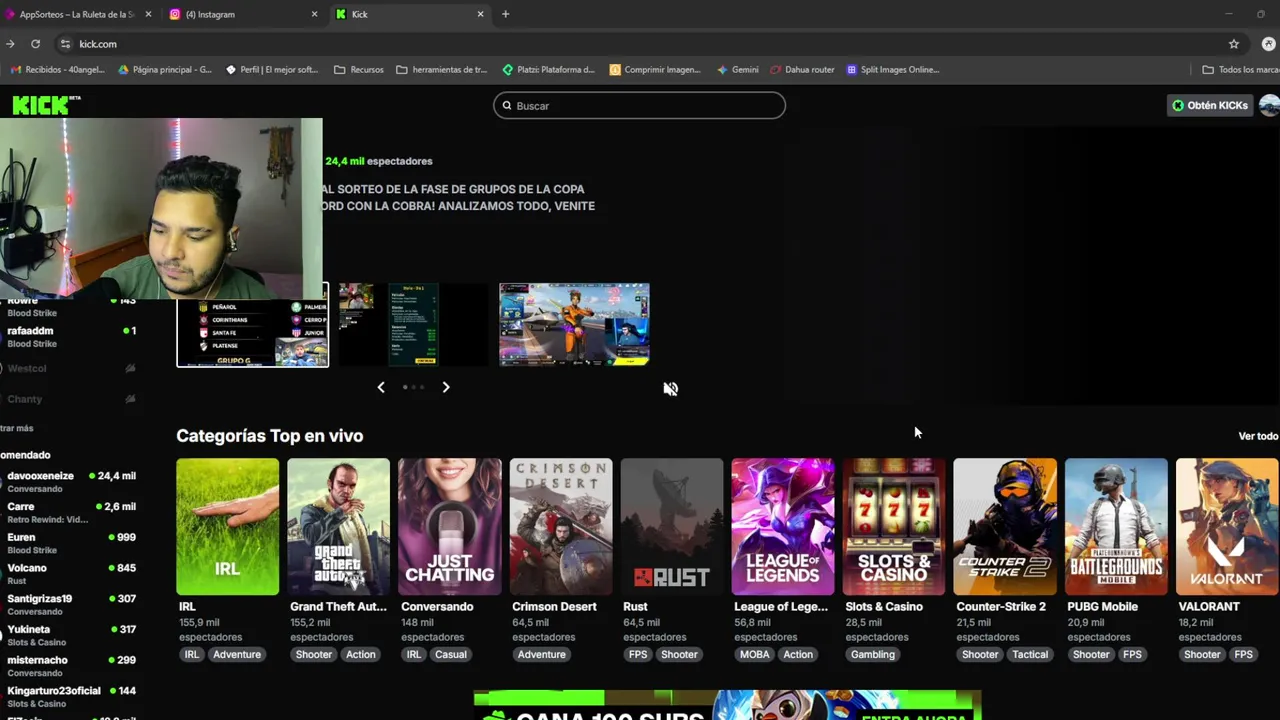Viewport: 1280px width, 720px height.
Task: Open Rust category thumbnail
Action: 671,527
